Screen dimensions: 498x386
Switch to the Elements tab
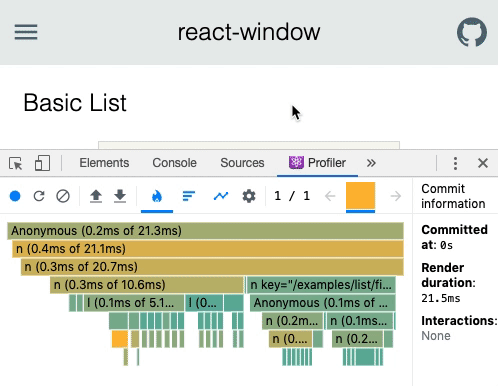[x=104, y=163]
